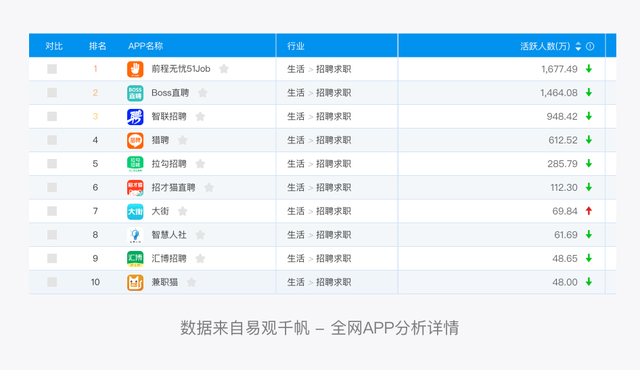The width and height of the screenshot is (640, 370).
Task: Favorite Boss直聘 with its star
Action: tap(202, 93)
